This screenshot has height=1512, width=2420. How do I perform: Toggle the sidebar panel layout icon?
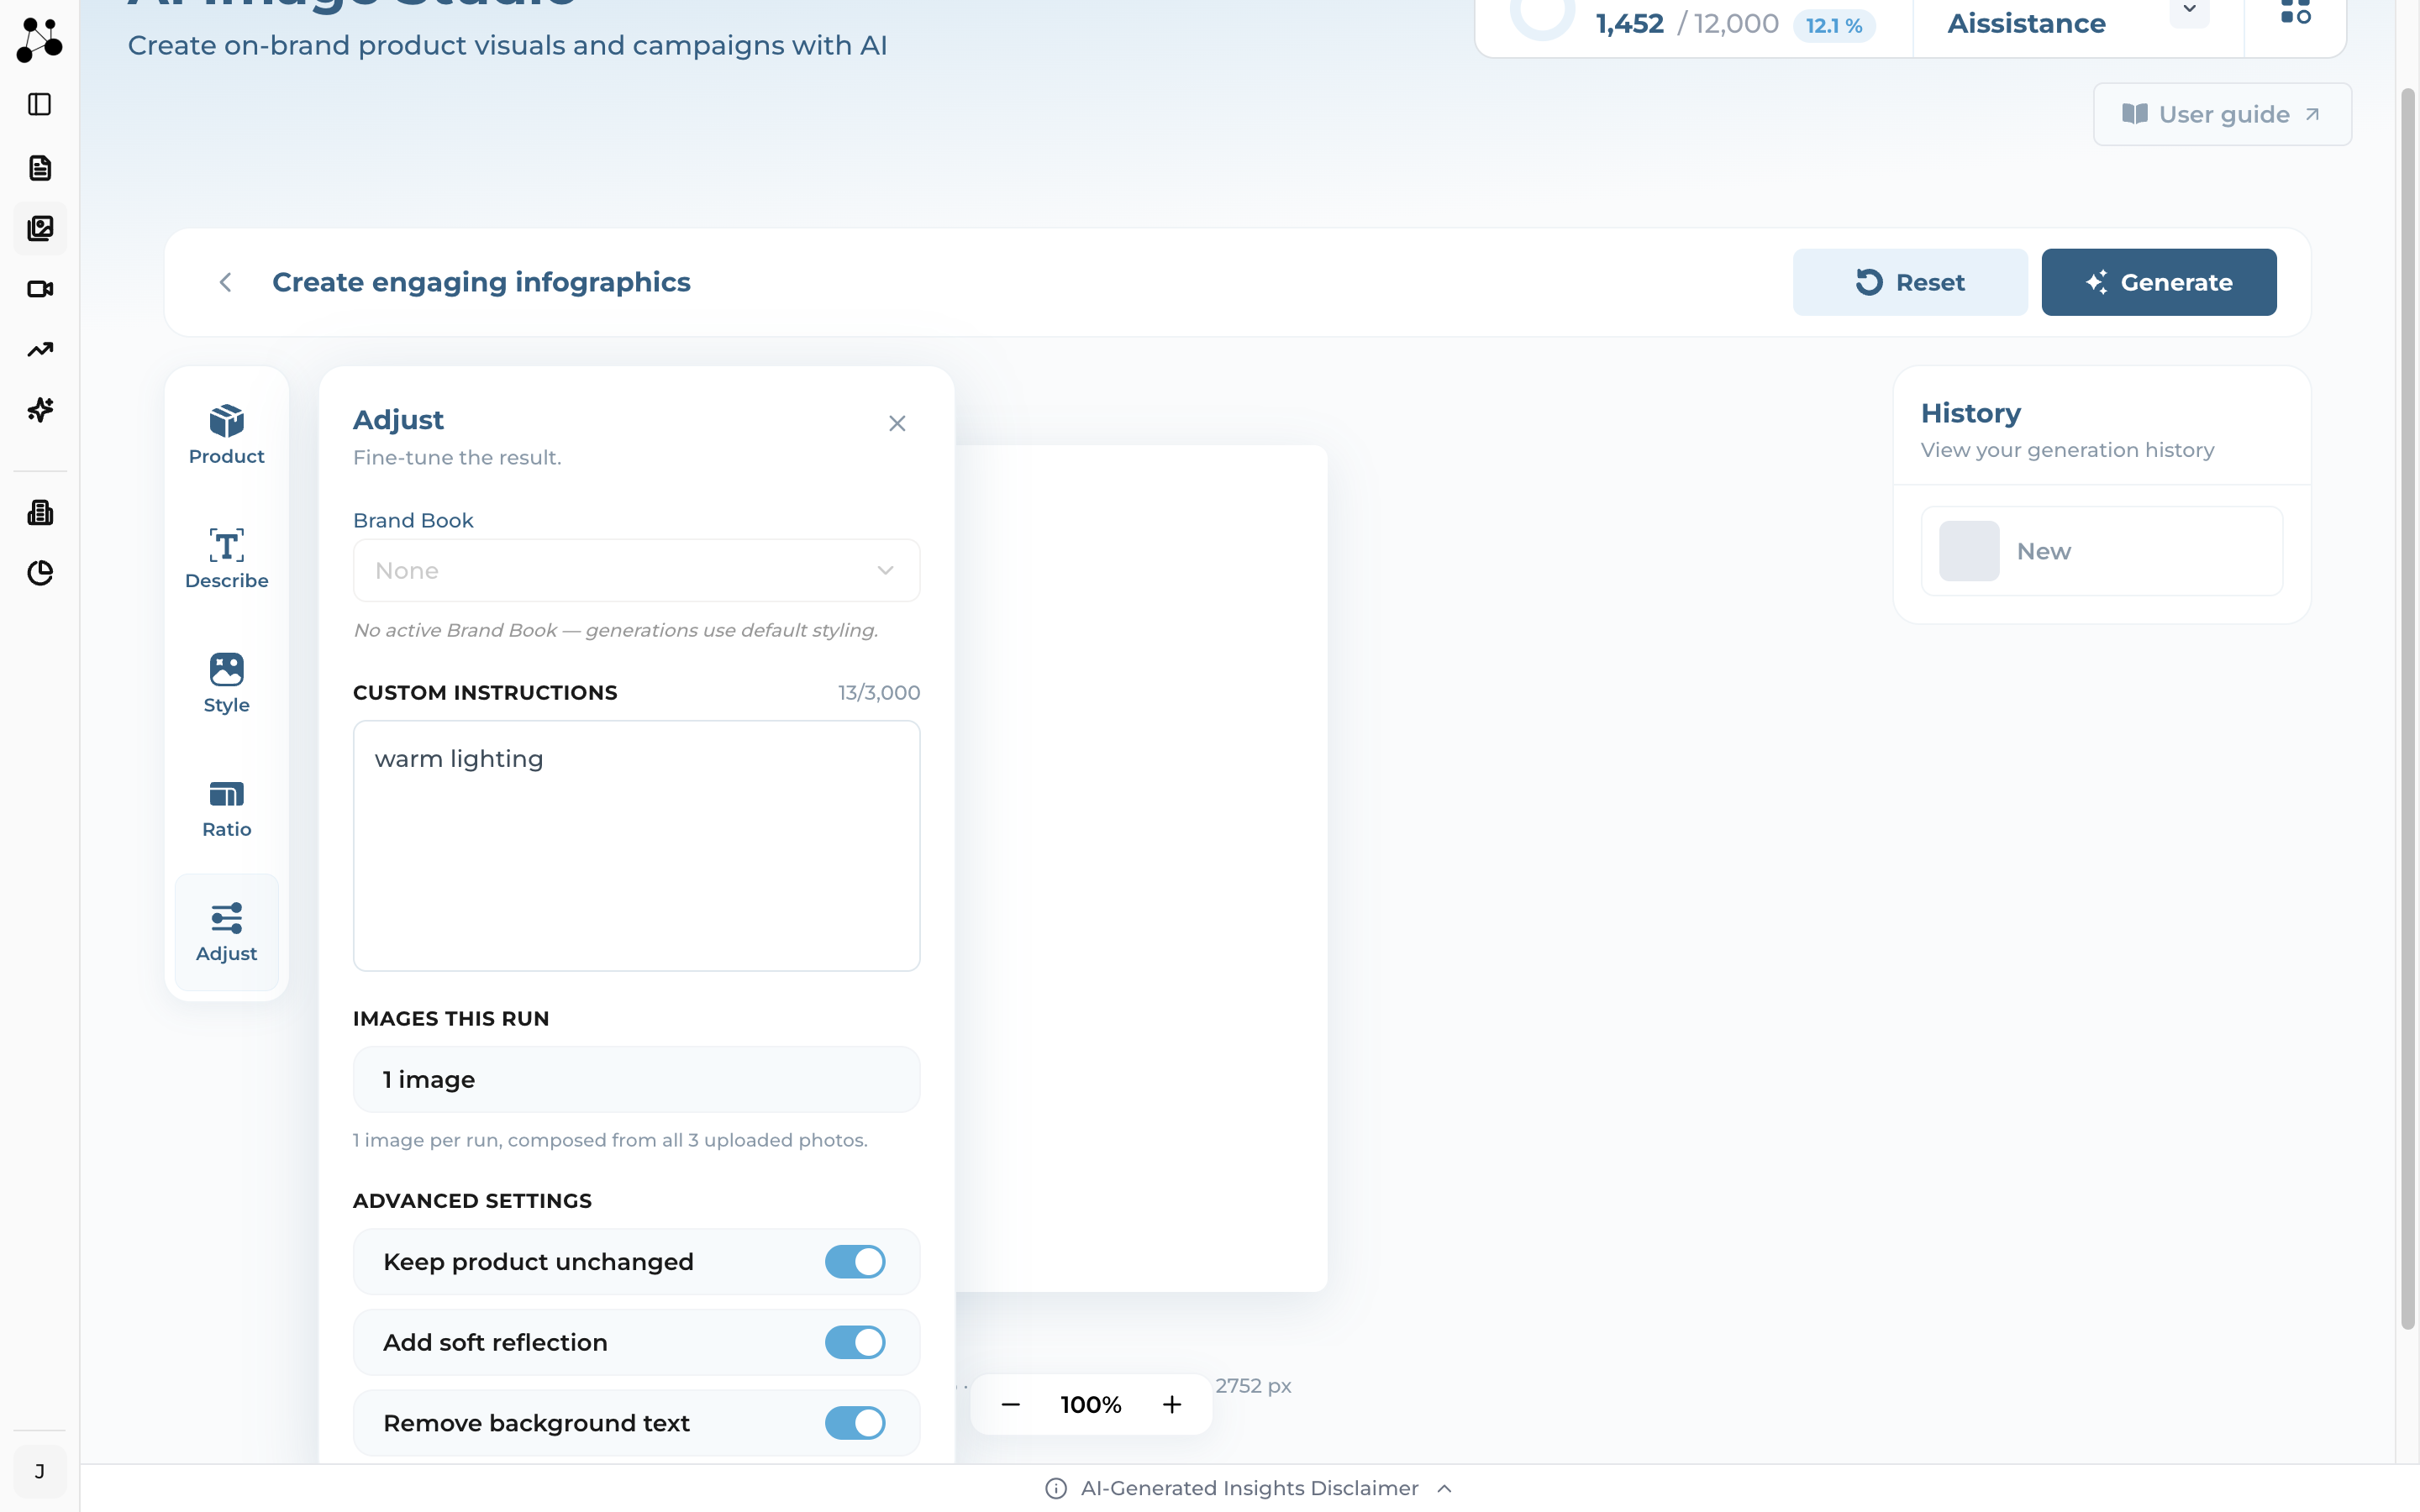coord(40,104)
